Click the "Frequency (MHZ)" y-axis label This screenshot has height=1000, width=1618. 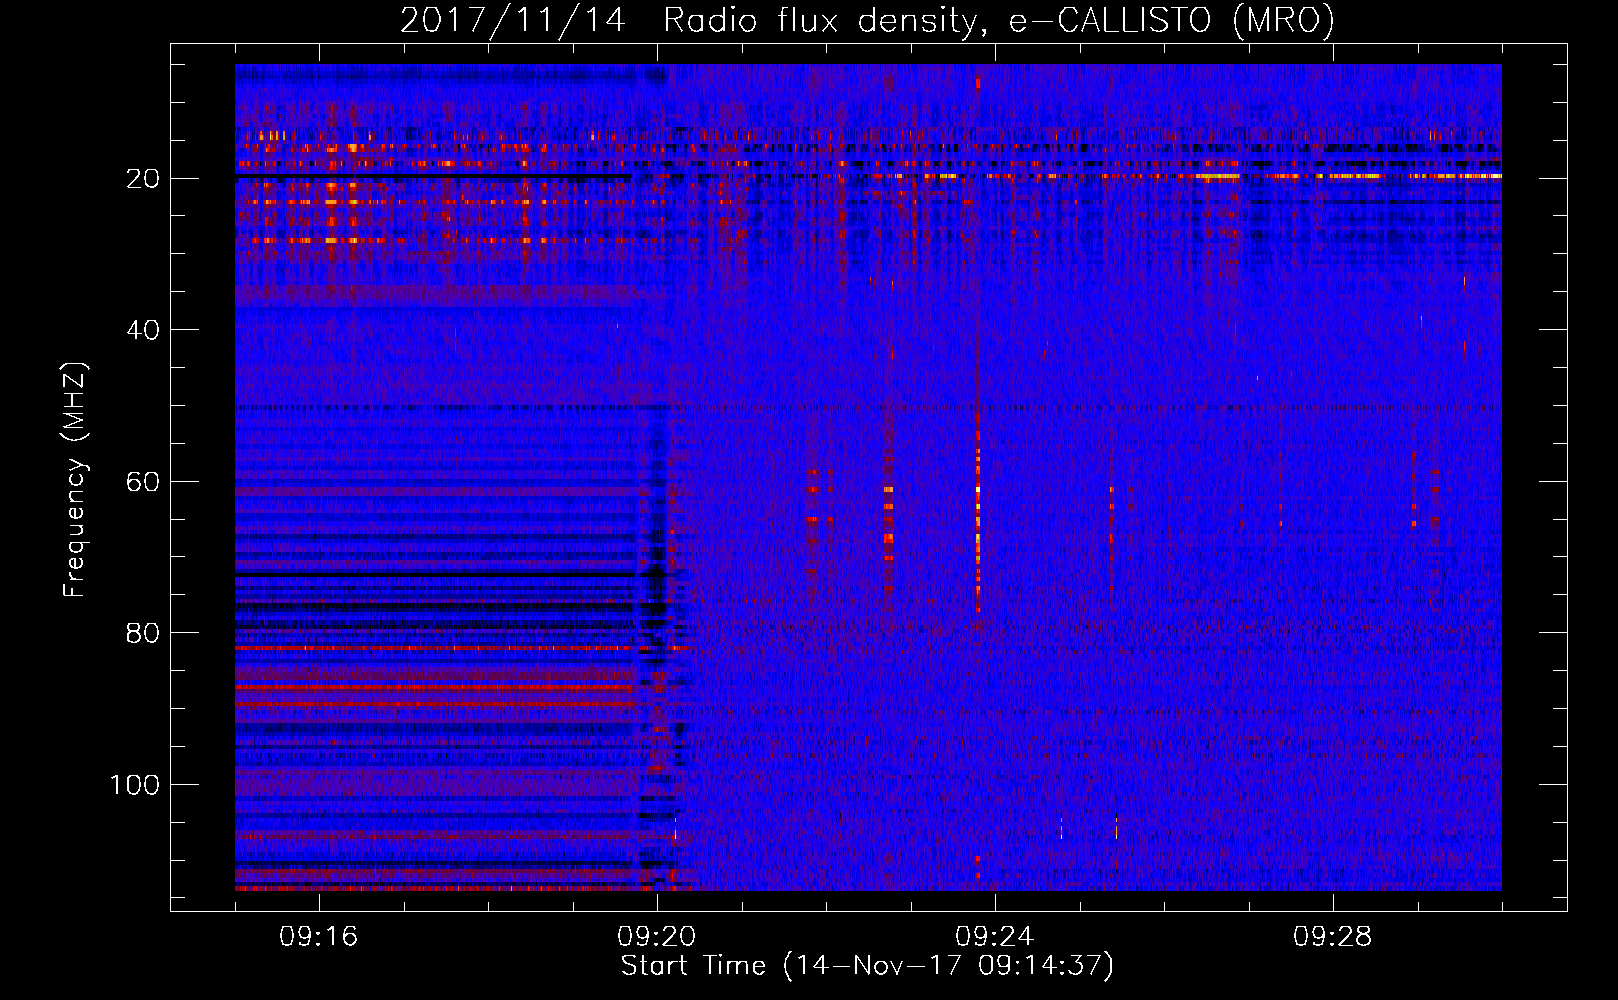75,480
